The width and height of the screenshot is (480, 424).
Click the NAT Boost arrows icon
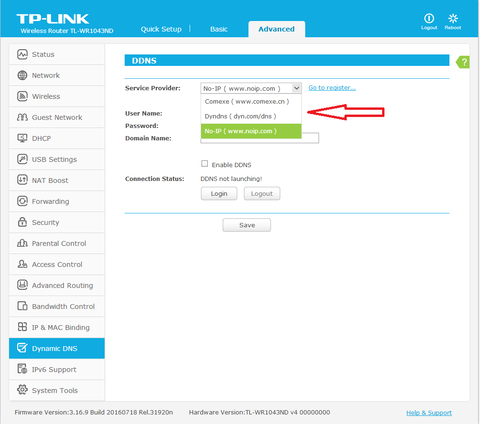(x=22, y=180)
